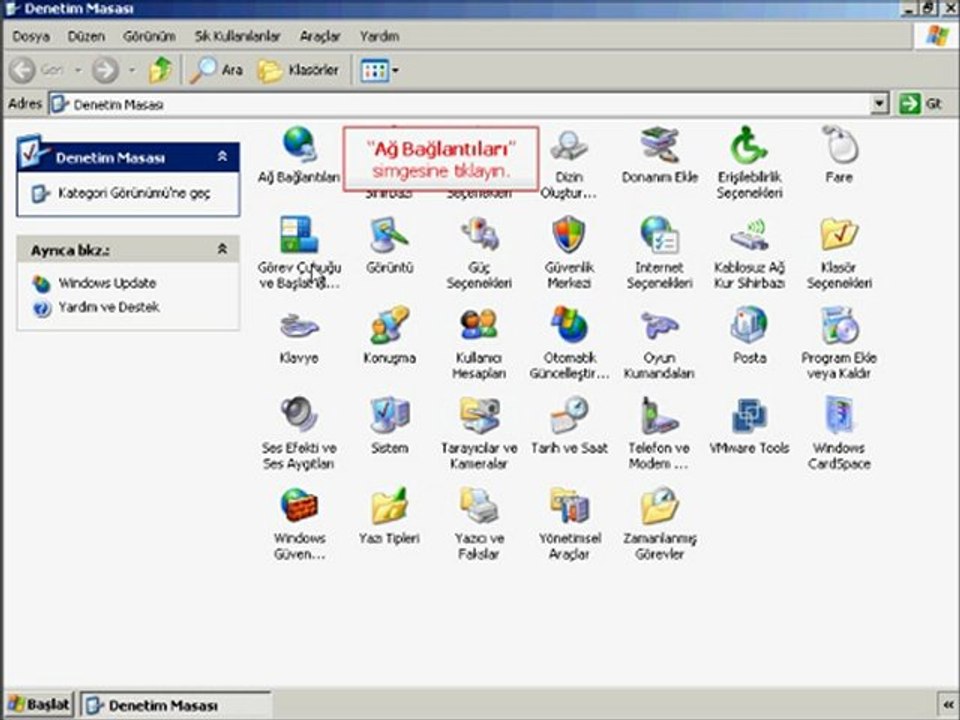This screenshot has width=960, height=720.
Task: Open the Araçlar menu
Action: coord(320,36)
